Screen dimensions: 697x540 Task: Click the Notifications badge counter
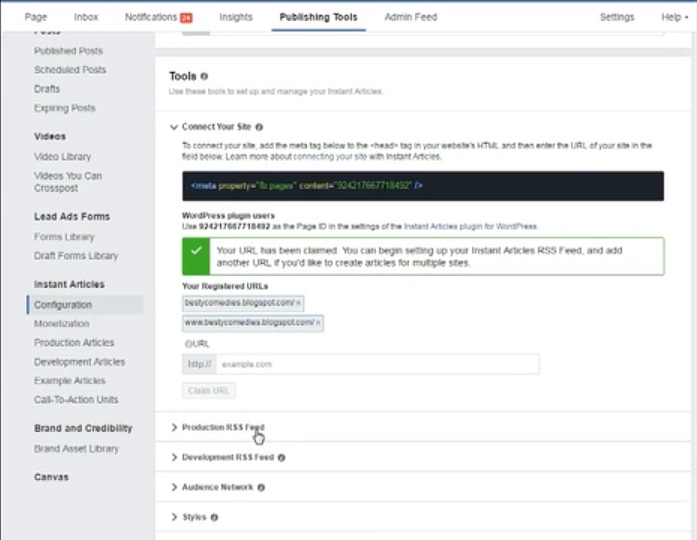click(x=186, y=18)
